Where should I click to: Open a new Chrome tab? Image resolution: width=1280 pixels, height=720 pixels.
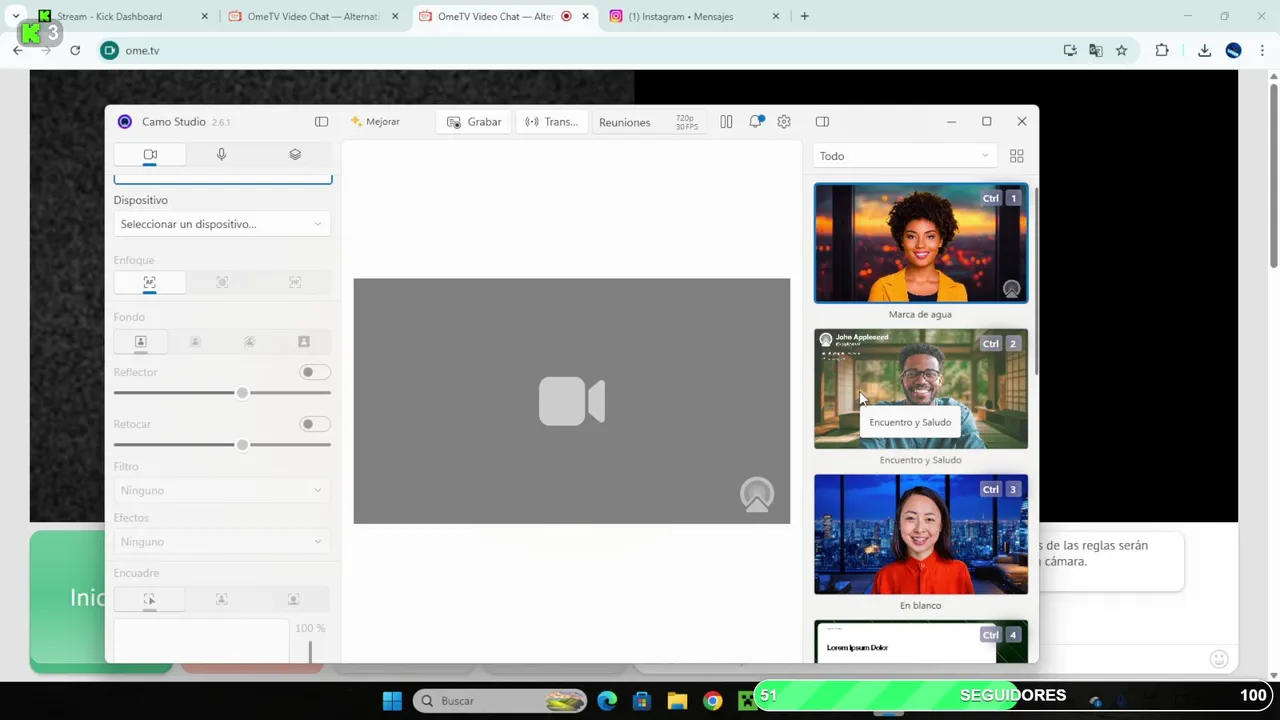pos(804,16)
